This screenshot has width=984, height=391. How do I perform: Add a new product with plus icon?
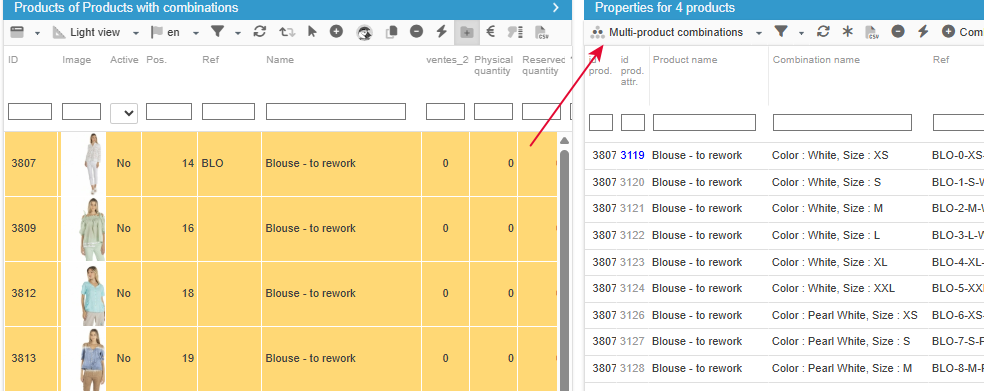pyautogui.click(x=336, y=31)
